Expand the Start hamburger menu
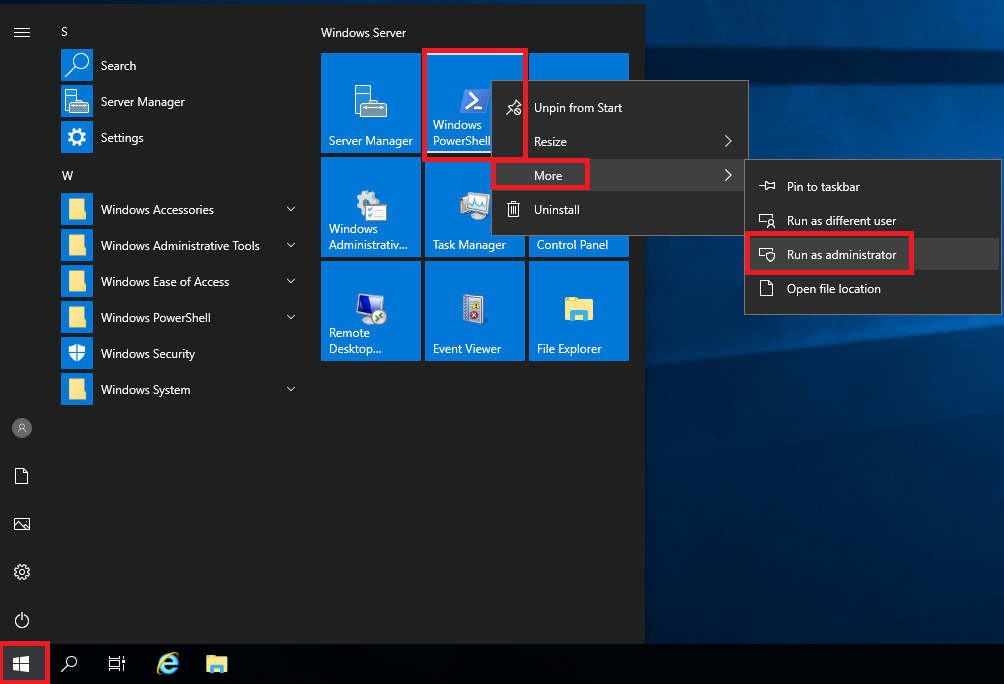 click(22, 32)
